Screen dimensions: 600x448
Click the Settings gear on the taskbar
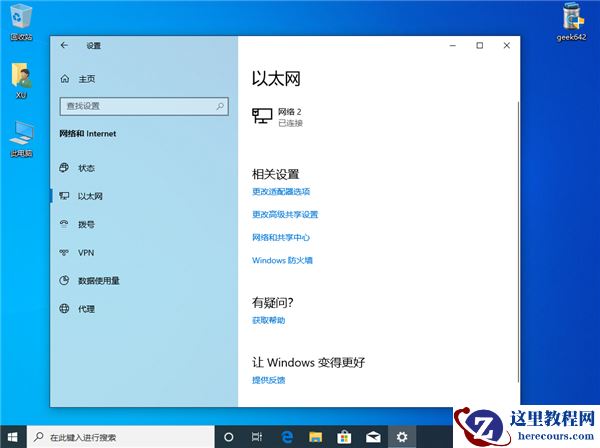[402, 437]
